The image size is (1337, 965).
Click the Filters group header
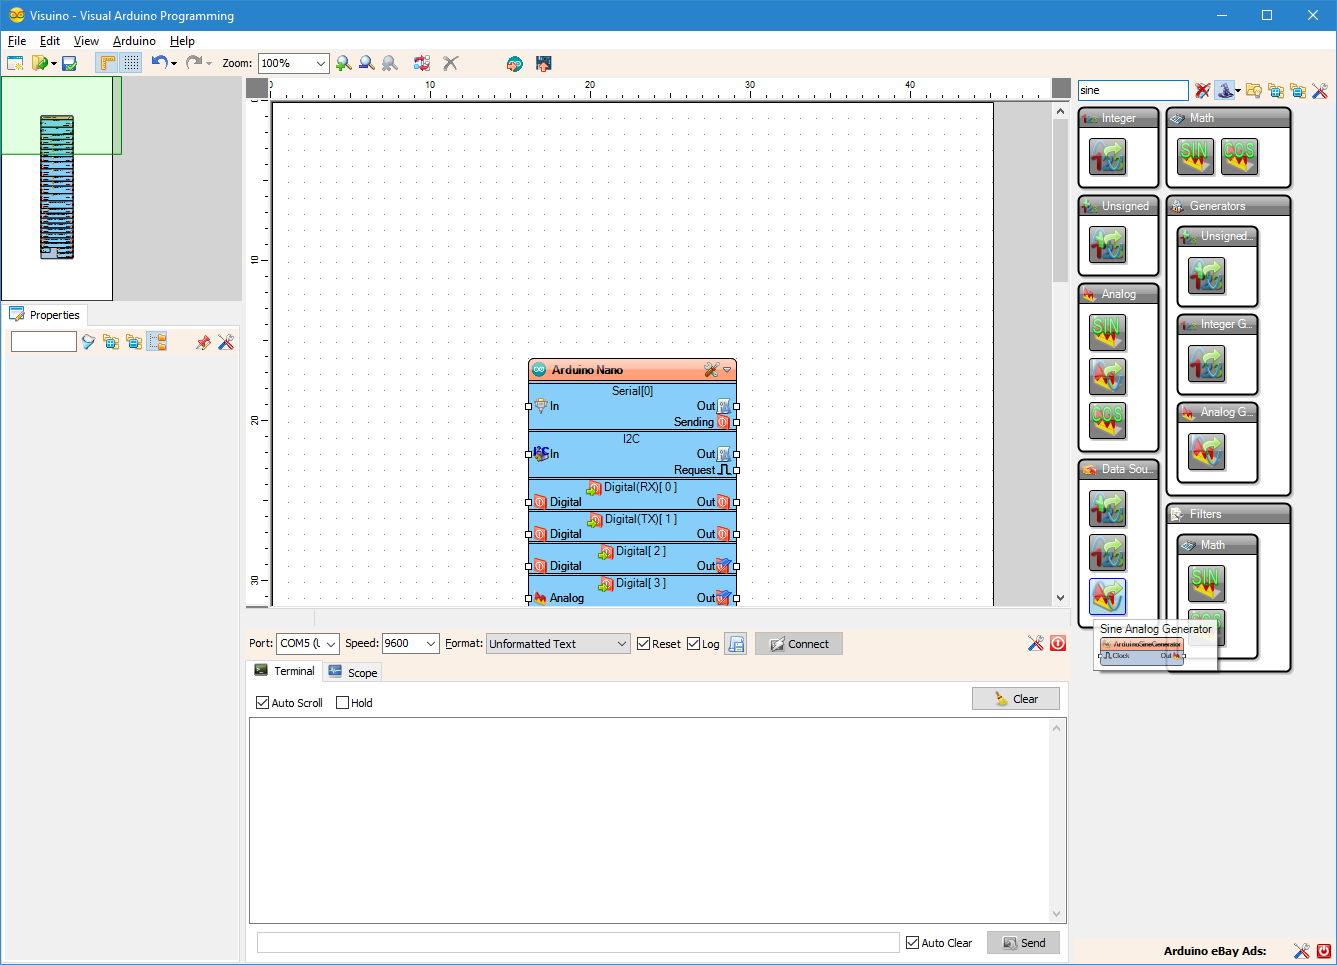click(1228, 514)
